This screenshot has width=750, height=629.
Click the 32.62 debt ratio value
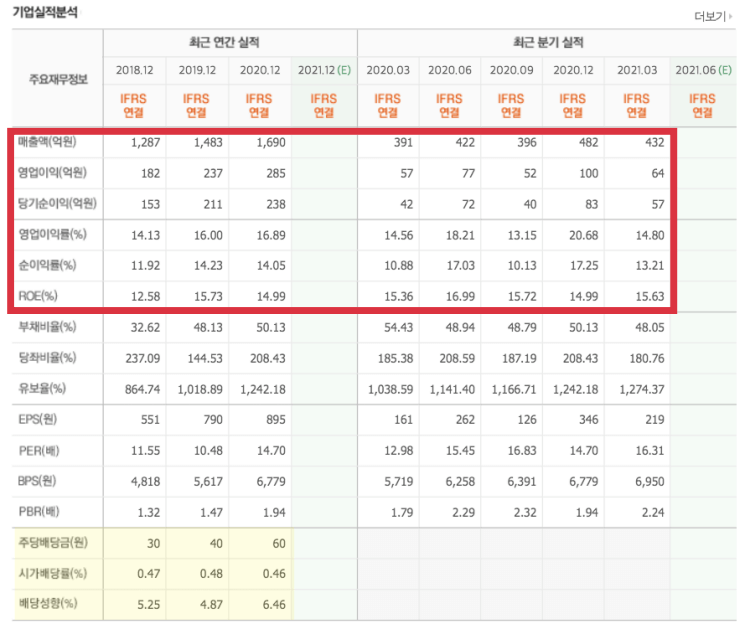145,328
